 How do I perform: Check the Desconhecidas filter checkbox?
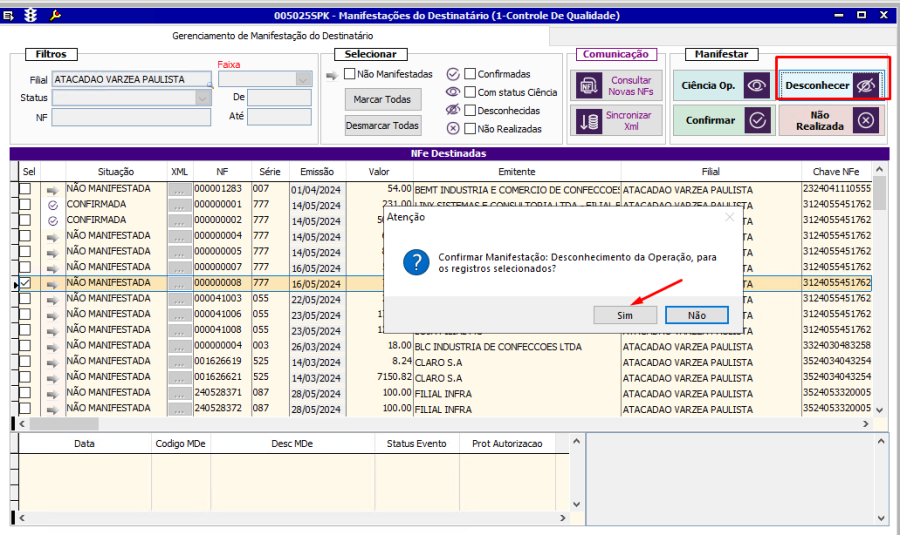pos(470,110)
